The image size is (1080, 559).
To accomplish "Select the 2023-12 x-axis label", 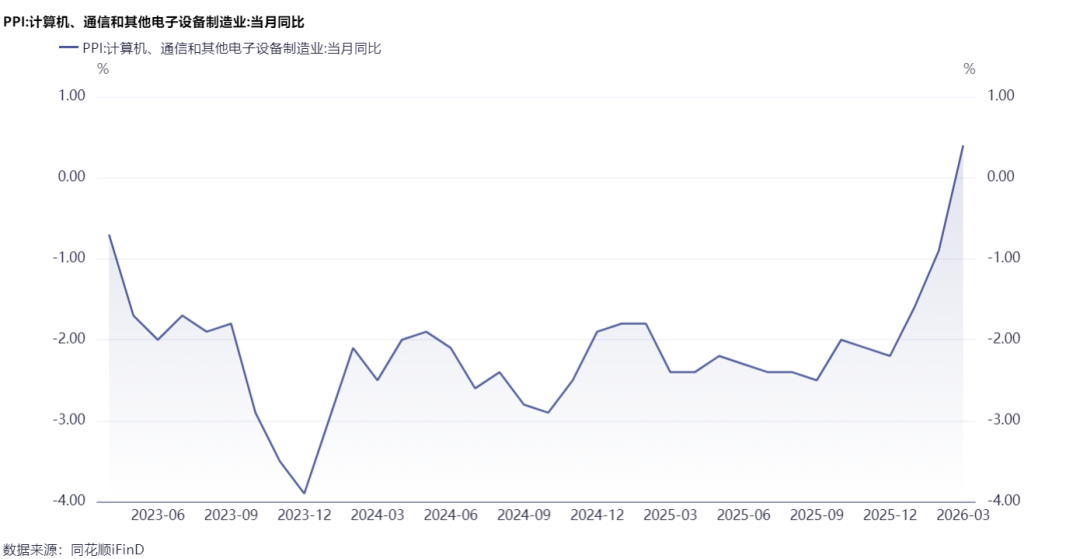I will 304,515.
